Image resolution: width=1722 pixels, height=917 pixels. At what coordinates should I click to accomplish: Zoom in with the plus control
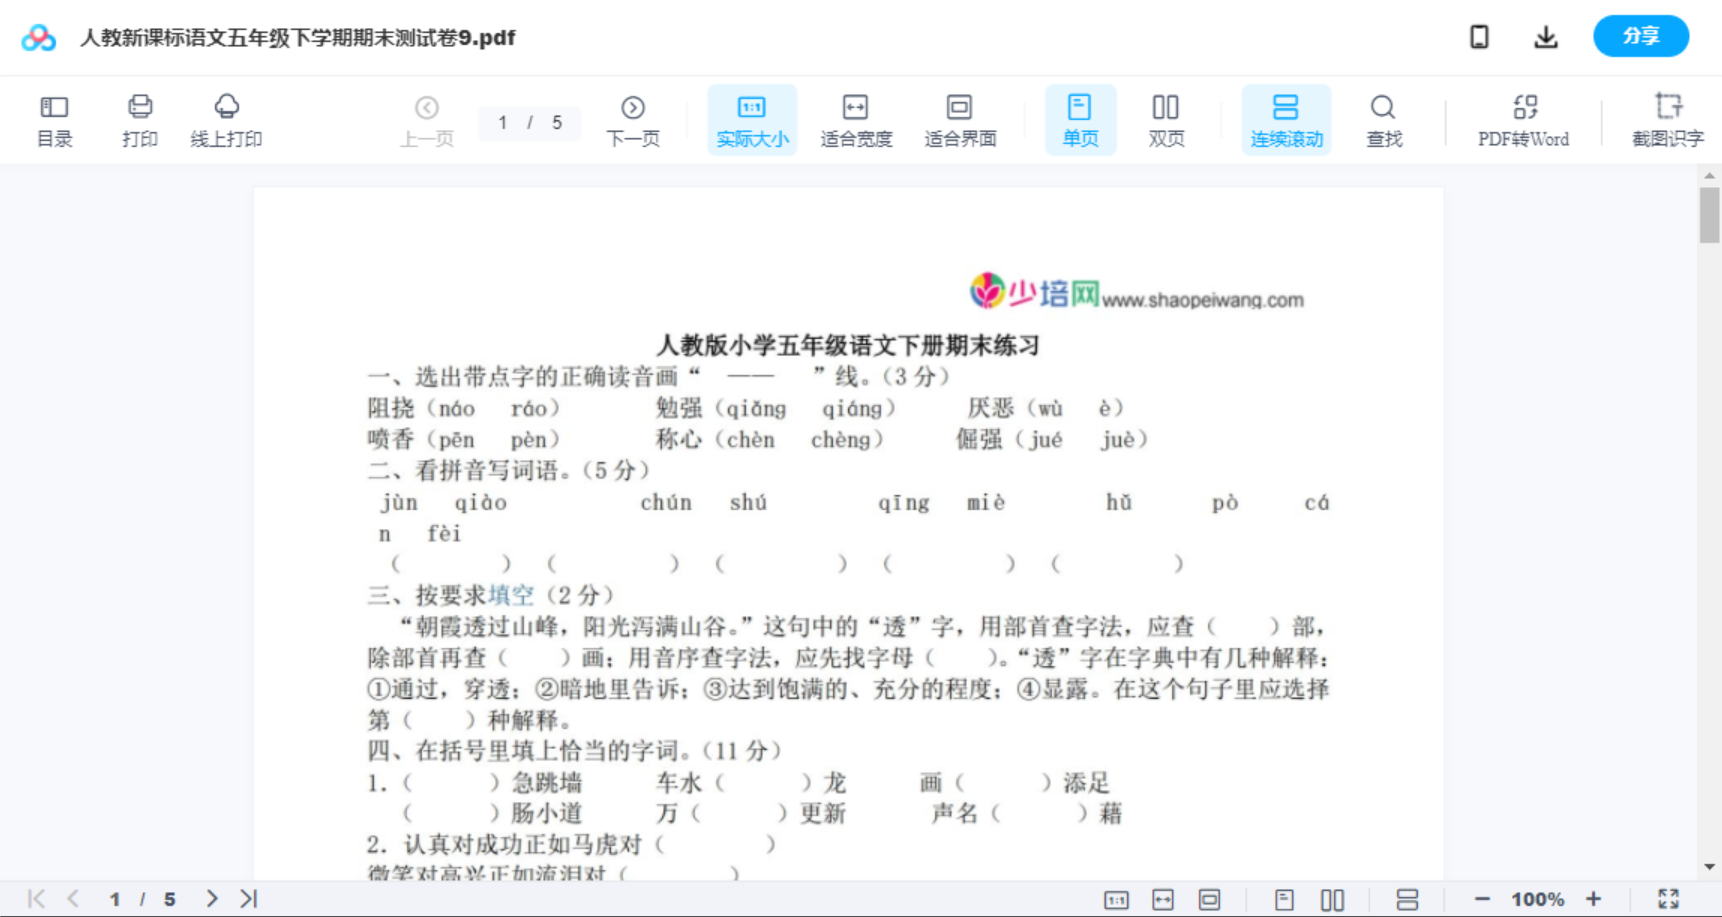pyautogui.click(x=1594, y=897)
